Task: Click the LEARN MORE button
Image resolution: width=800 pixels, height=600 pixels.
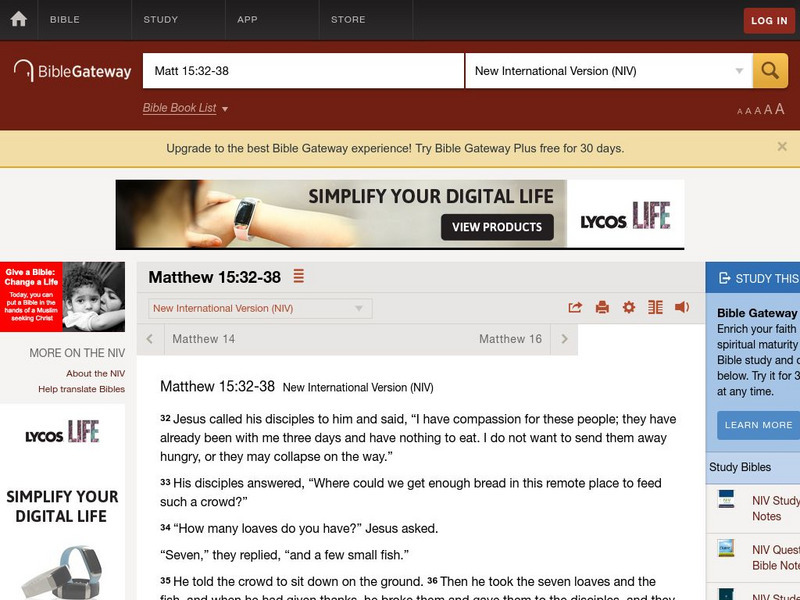Action: tap(759, 425)
